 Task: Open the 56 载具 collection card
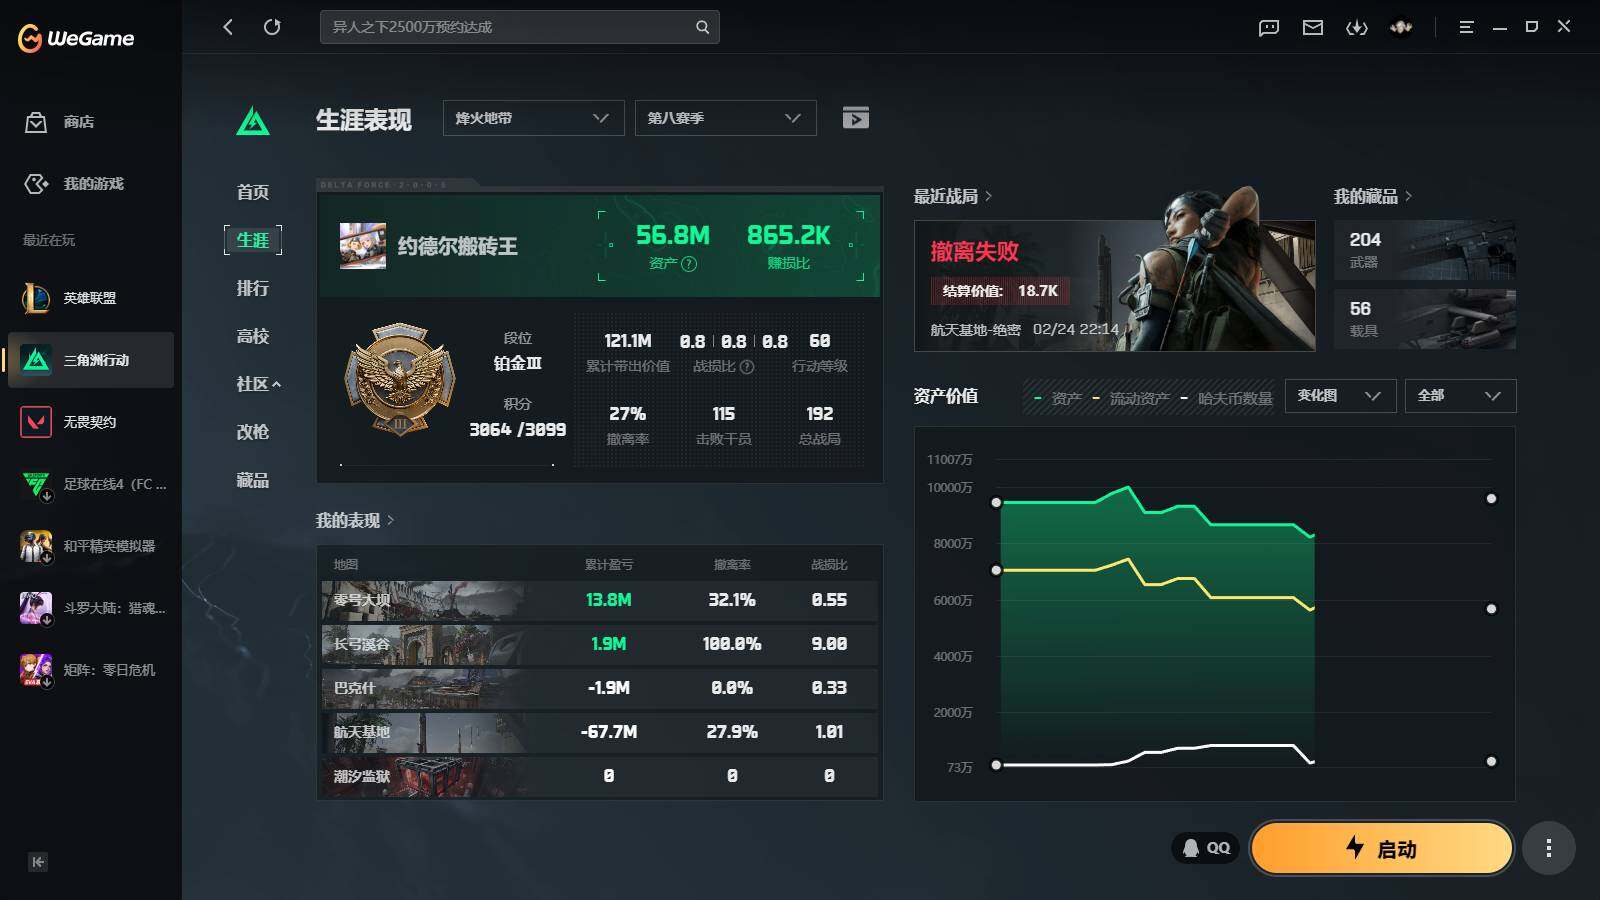click(x=1425, y=319)
